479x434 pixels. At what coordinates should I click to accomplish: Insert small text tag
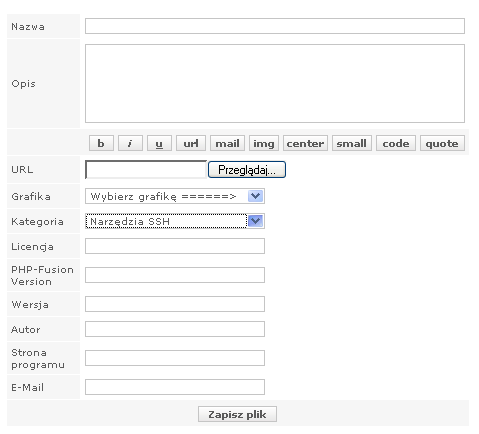click(x=352, y=143)
